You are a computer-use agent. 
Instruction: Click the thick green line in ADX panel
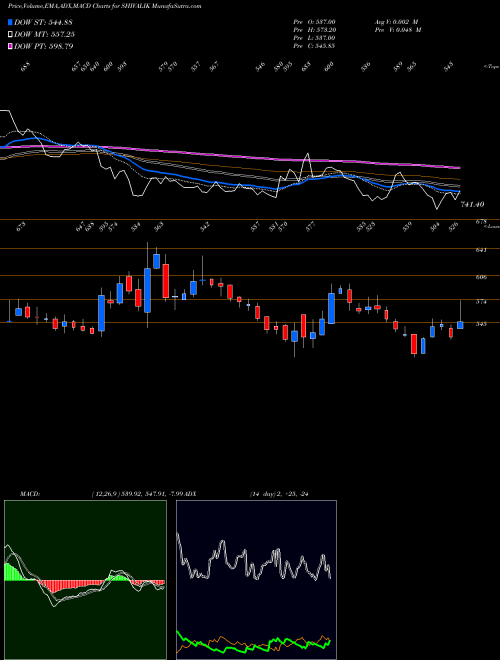click(x=253, y=643)
